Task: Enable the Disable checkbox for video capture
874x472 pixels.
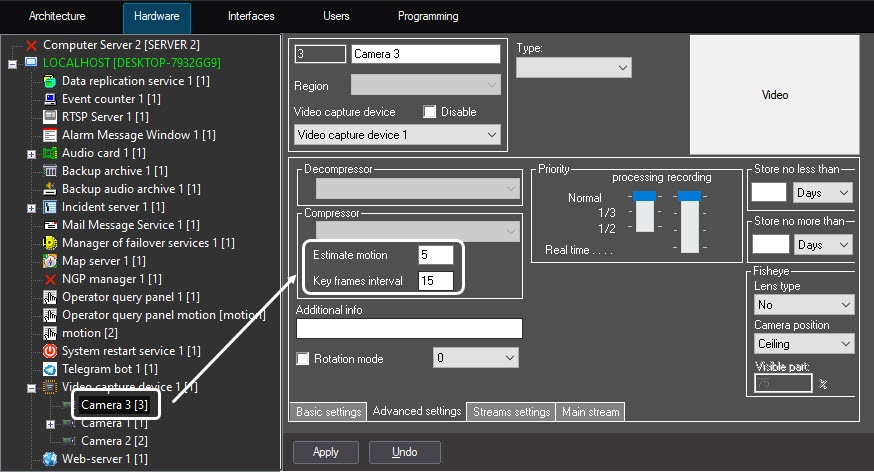Action: 430,112
